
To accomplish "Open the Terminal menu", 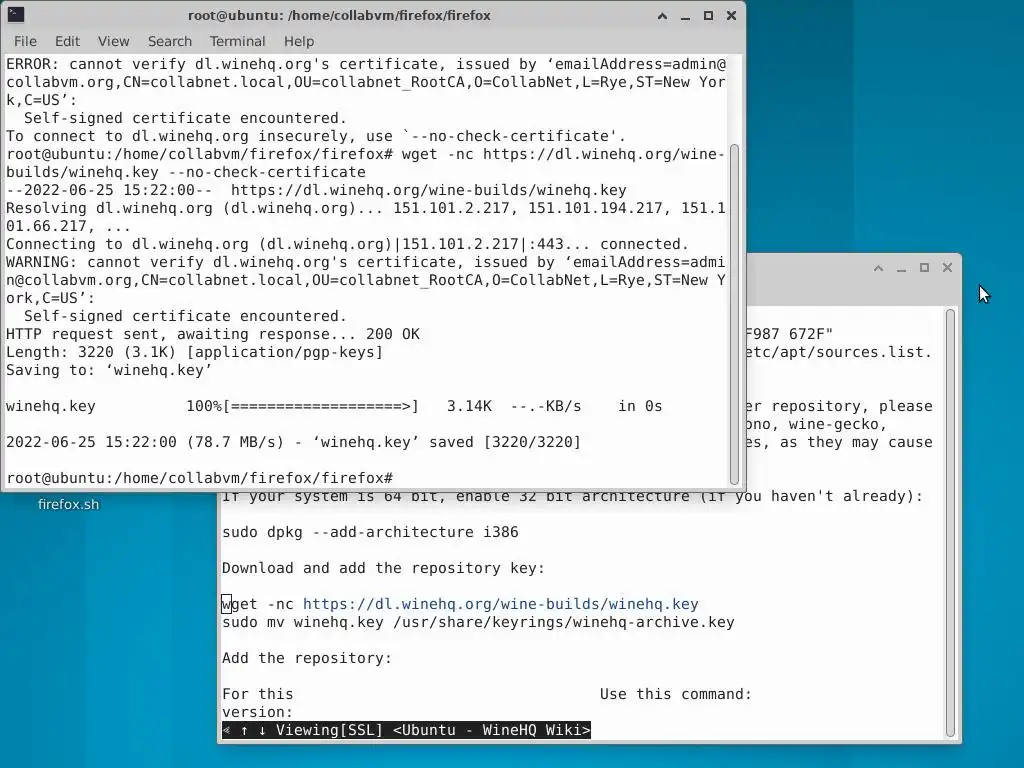I will click(x=238, y=41).
